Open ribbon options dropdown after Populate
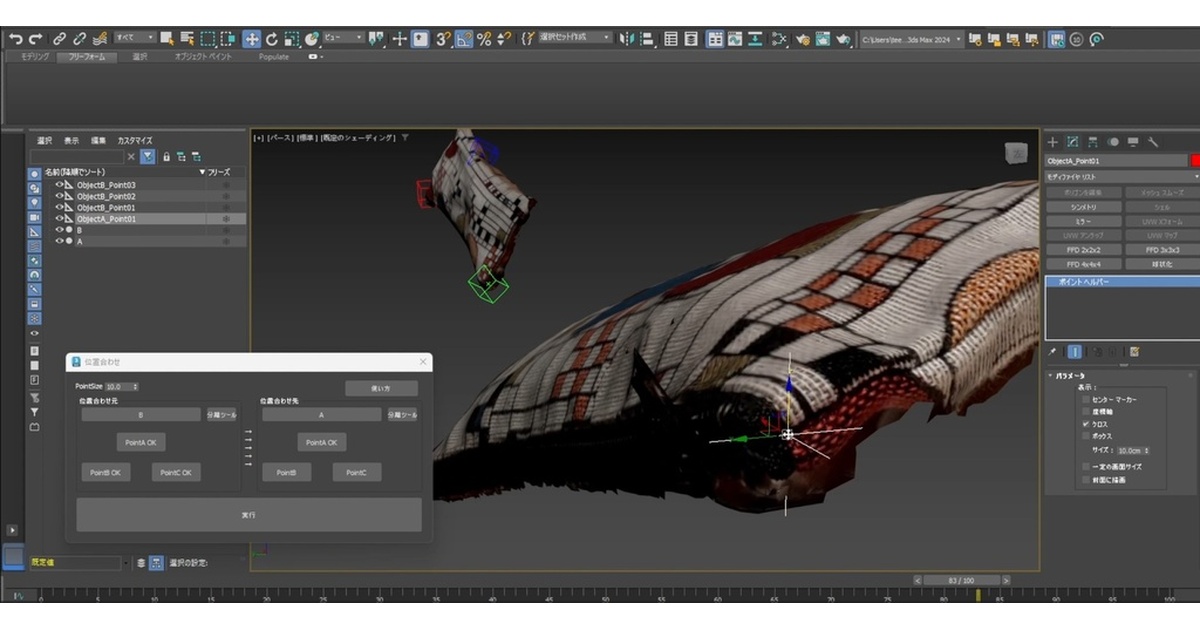 coord(316,57)
